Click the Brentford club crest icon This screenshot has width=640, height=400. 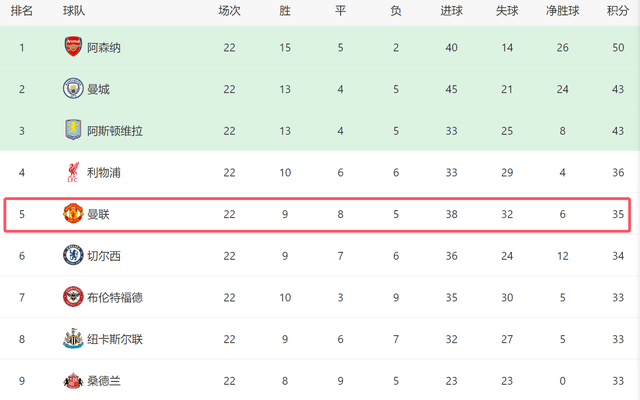tap(72, 297)
